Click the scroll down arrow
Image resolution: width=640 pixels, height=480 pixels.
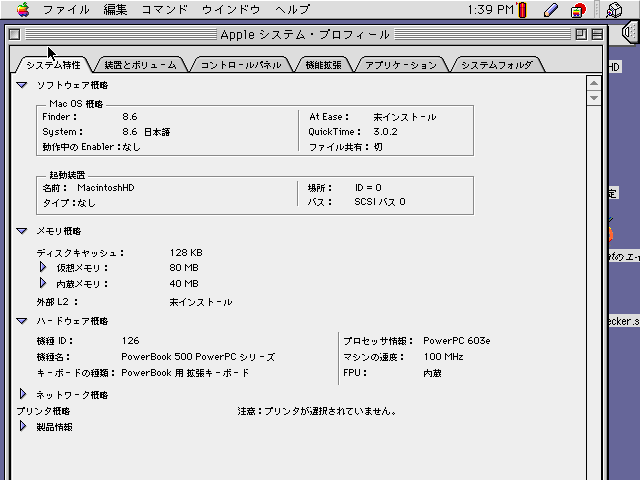[x=594, y=98]
